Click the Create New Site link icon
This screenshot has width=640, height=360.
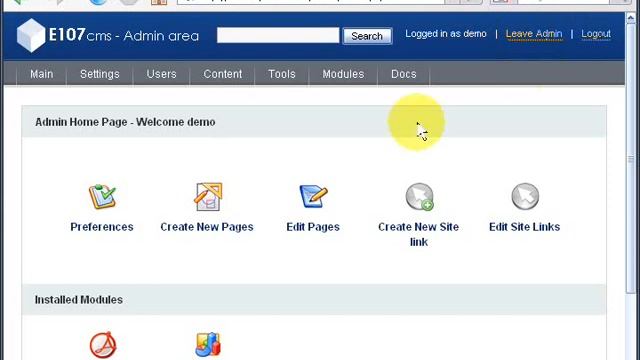419,197
